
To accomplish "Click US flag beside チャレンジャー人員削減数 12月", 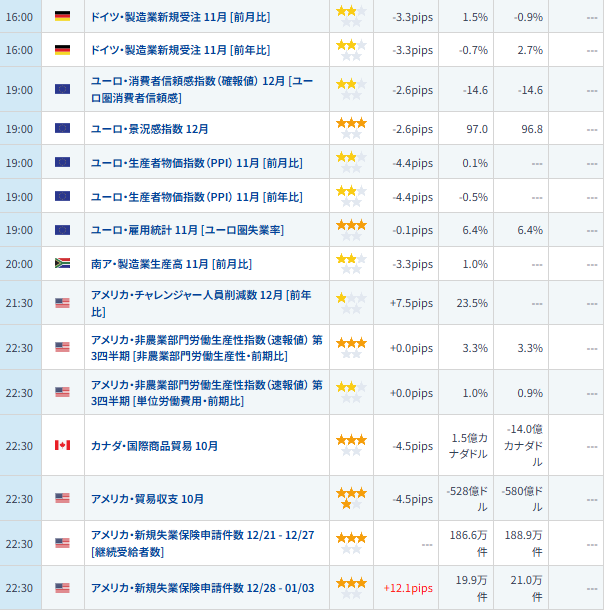I will pyautogui.click(x=62, y=303).
